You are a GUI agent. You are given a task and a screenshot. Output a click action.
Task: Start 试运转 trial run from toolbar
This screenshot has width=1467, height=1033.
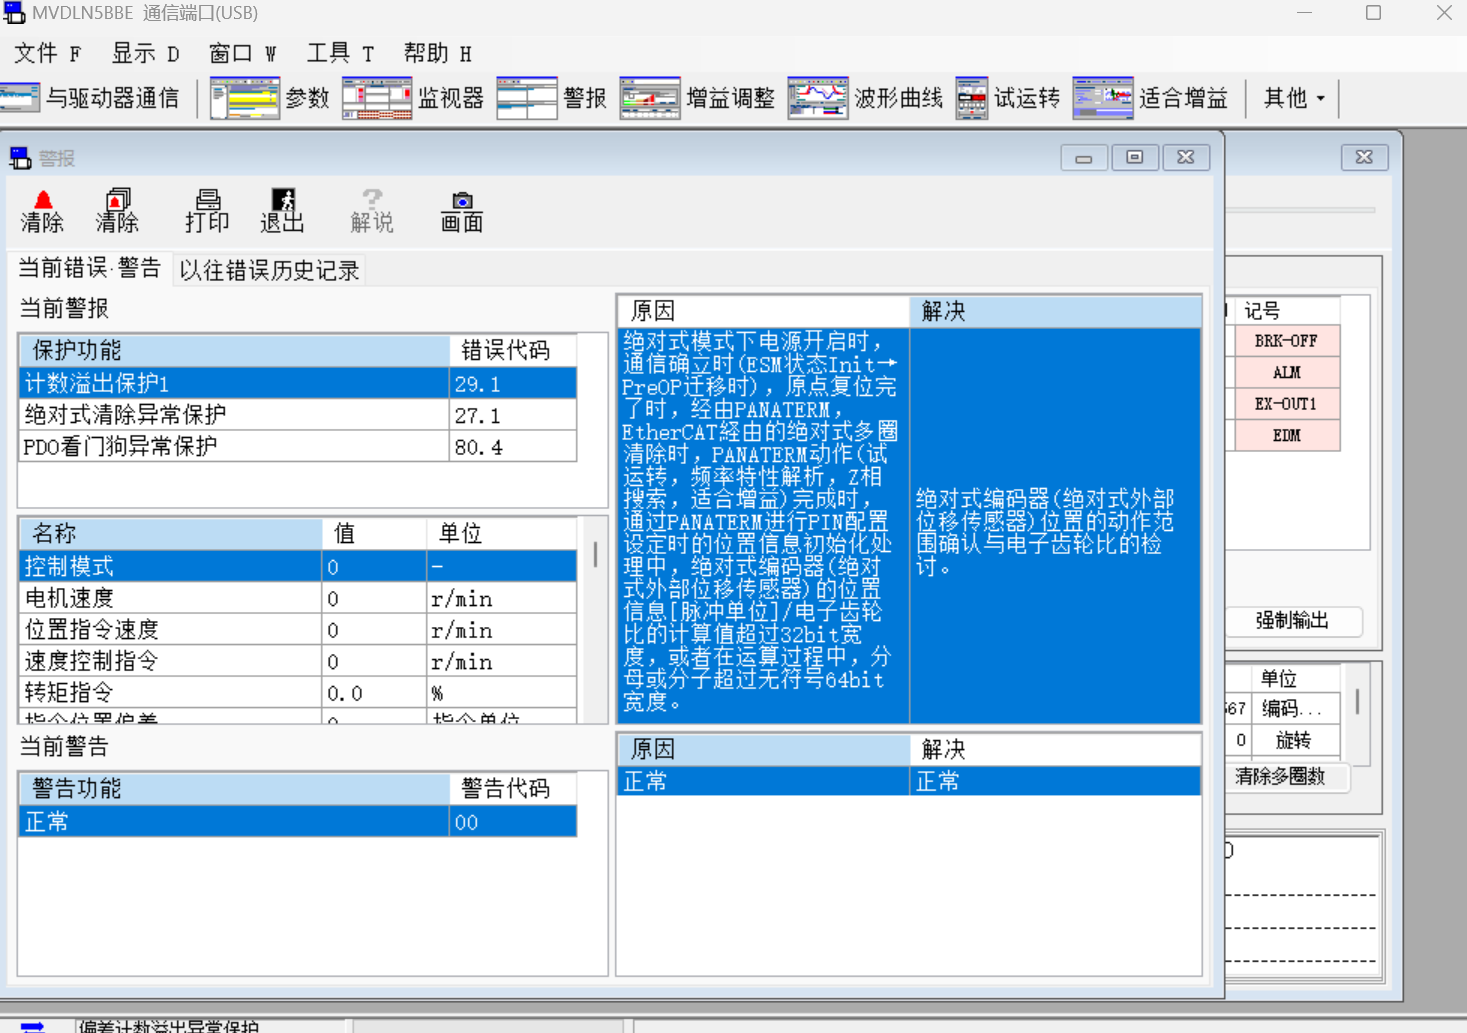pyautogui.click(x=972, y=98)
